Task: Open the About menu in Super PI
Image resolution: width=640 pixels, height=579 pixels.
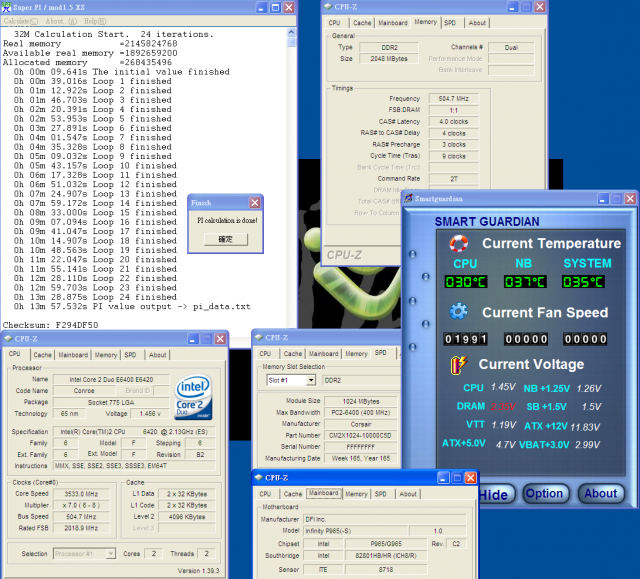Action: (x=61, y=21)
